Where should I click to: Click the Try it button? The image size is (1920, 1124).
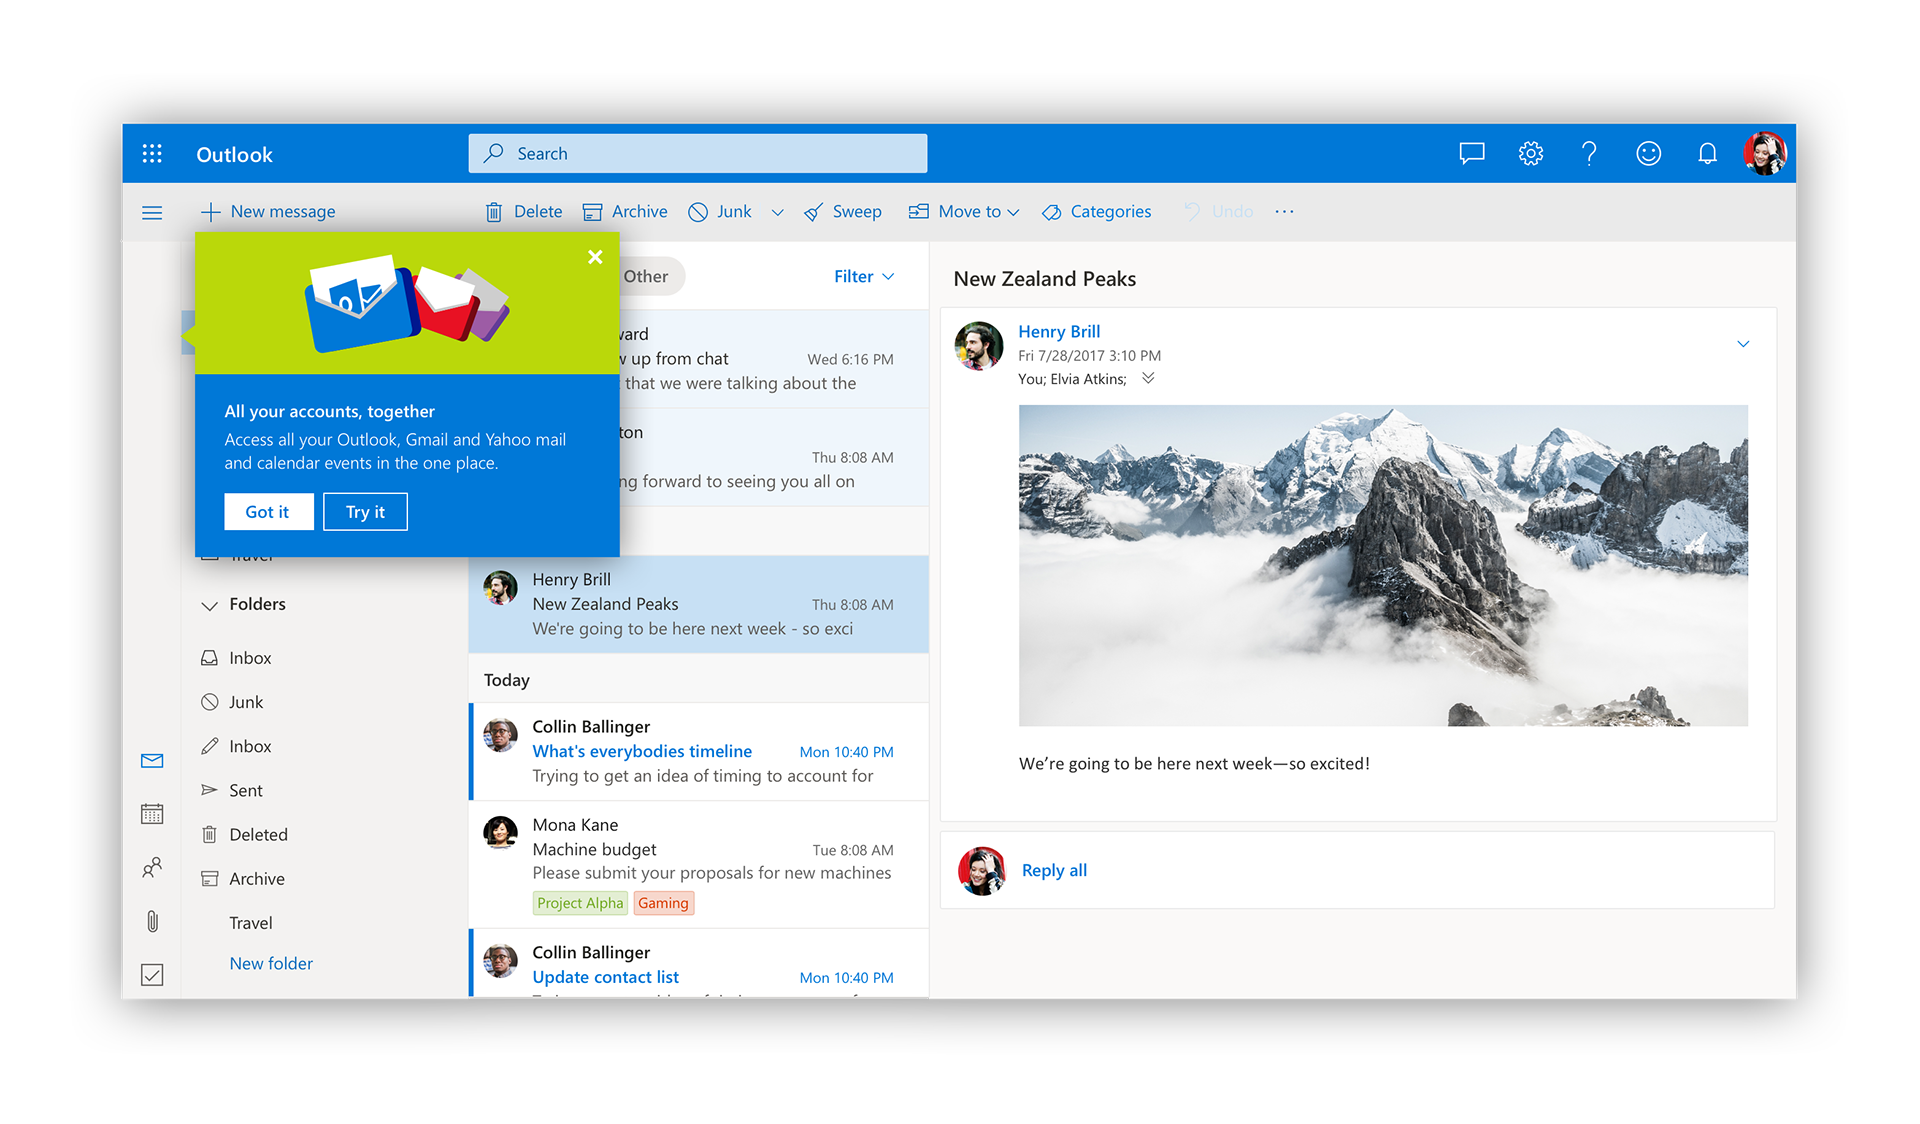click(365, 512)
